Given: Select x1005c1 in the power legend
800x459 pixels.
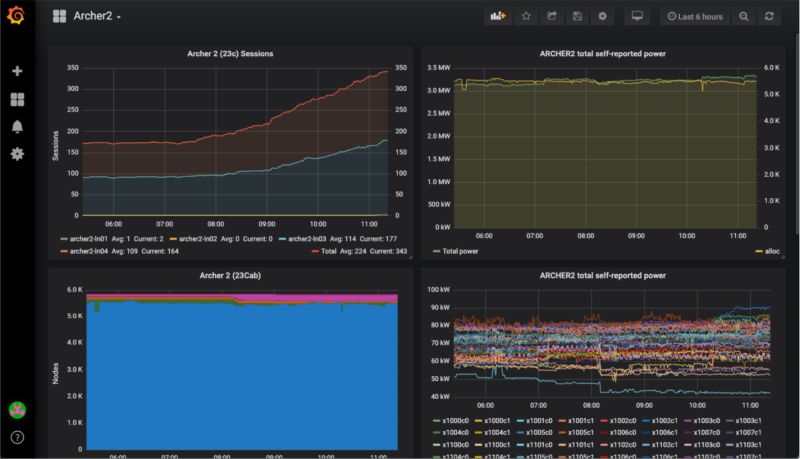Looking at the screenshot, I should pos(581,432).
